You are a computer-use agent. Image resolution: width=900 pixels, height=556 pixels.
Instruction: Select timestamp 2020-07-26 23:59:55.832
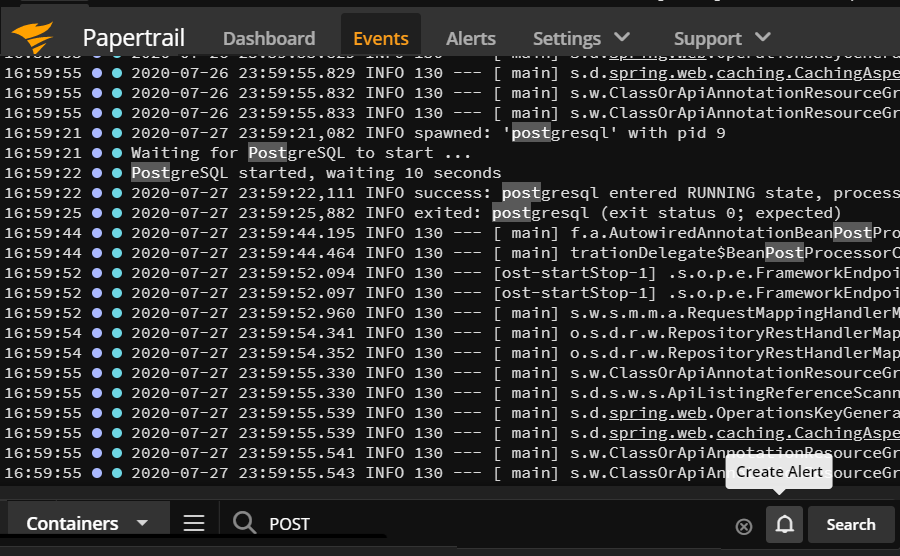click(243, 93)
